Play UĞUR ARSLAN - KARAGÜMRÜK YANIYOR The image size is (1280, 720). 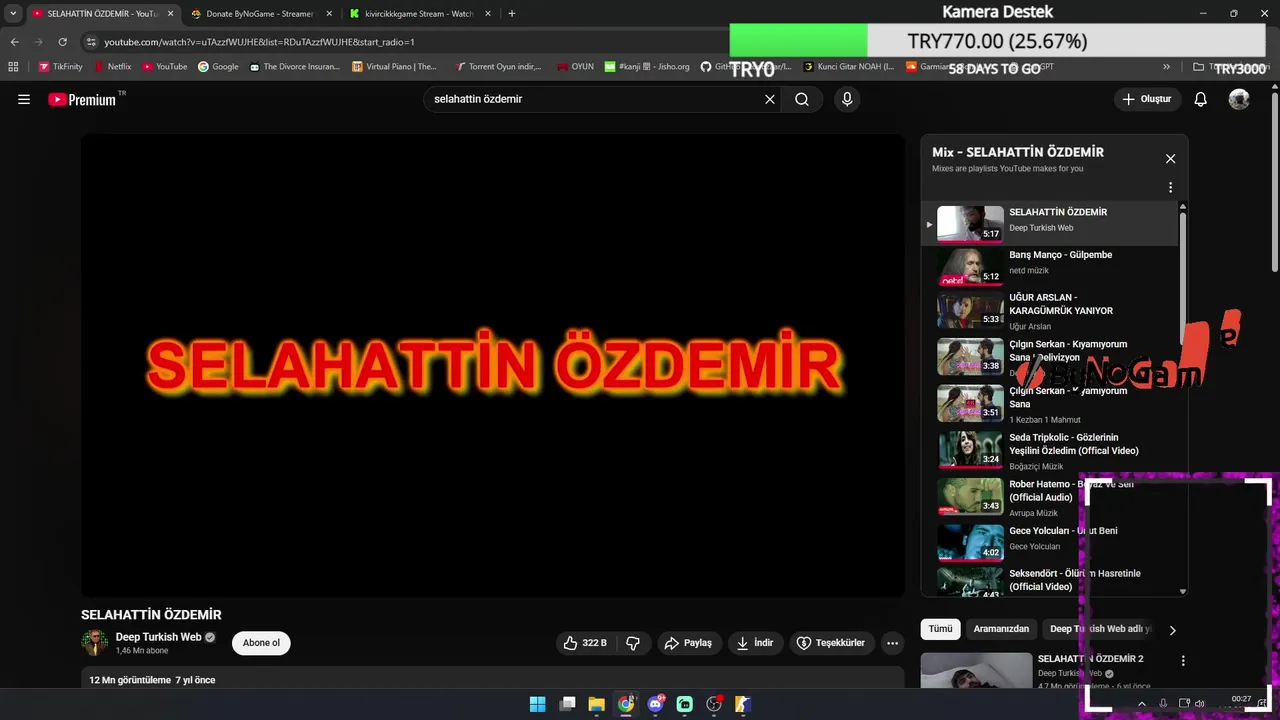1050,311
